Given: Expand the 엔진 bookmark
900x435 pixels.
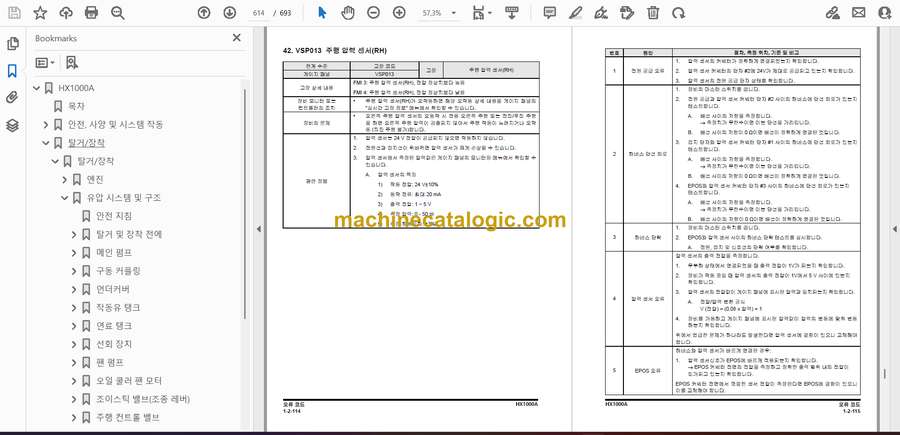Looking at the screenshot, I should coord(64,180).
